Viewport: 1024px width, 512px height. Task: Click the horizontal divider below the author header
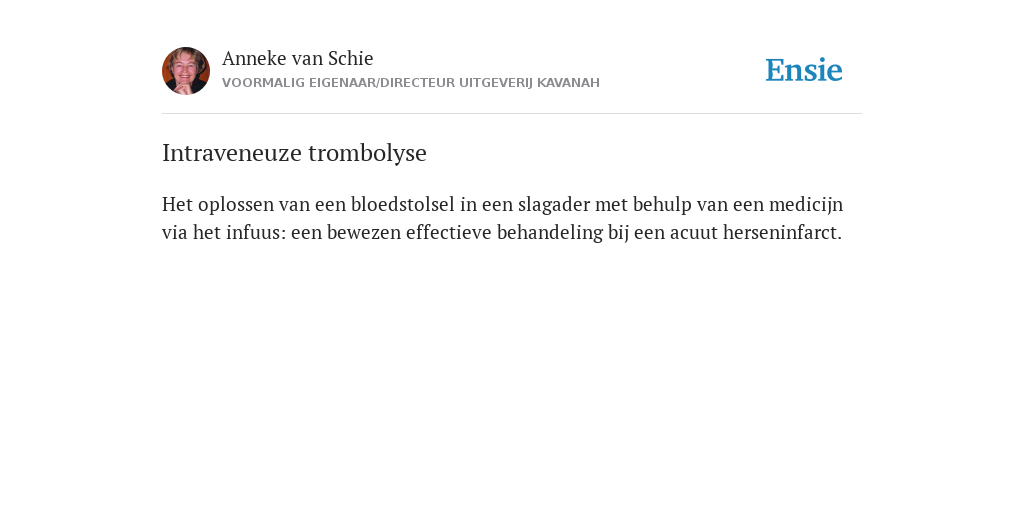point(512,114)
